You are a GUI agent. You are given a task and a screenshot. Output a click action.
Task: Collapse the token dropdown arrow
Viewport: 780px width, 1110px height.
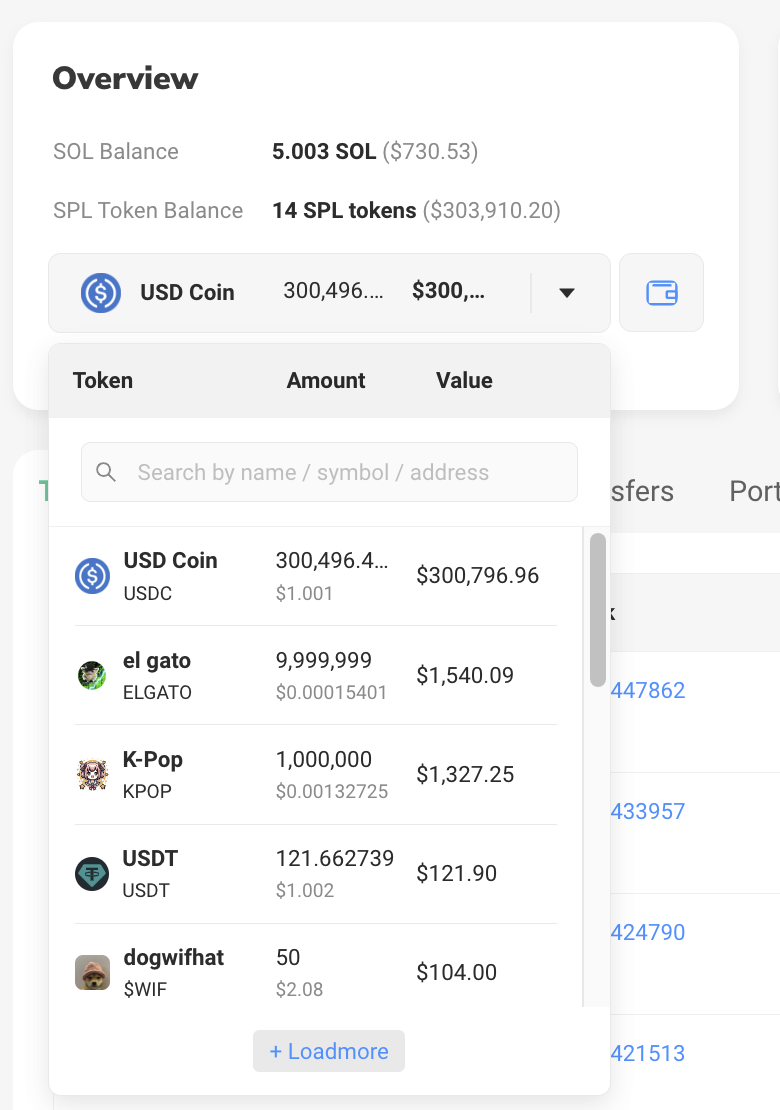(x=566, y=292)
